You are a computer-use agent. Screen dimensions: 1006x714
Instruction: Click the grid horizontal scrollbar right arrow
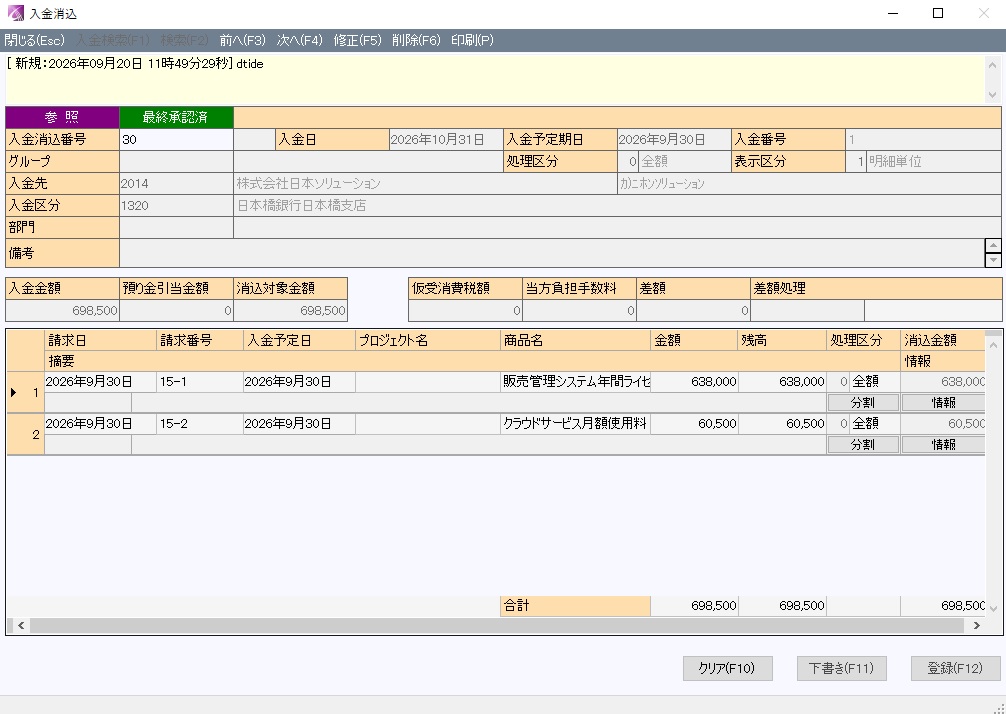976,625
